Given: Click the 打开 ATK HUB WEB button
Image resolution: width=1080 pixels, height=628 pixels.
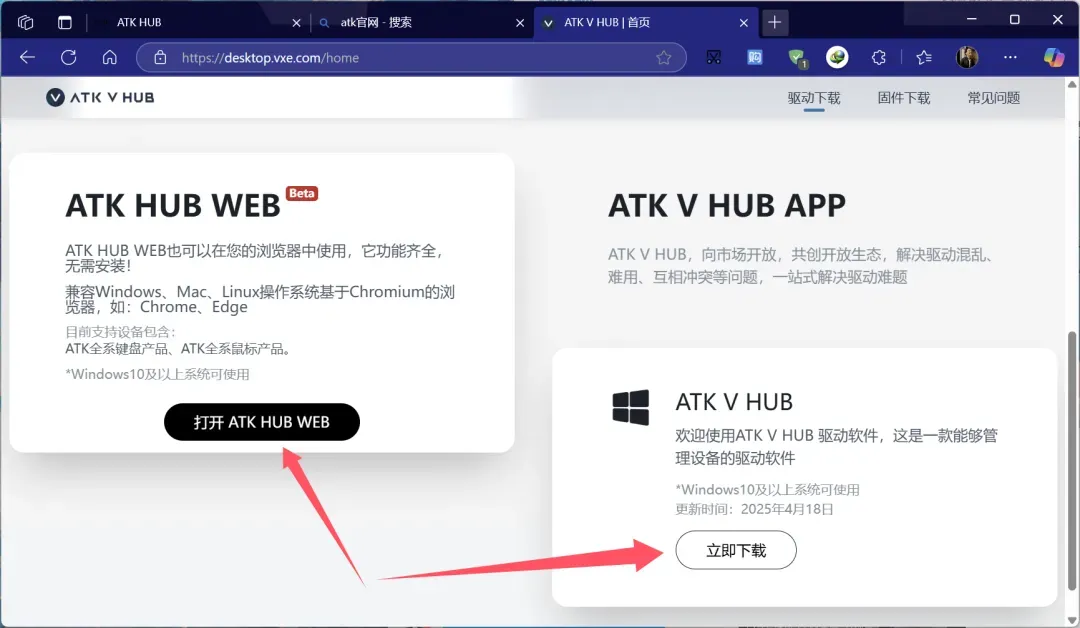Looking at the screenshot, I should click(262, 421).
